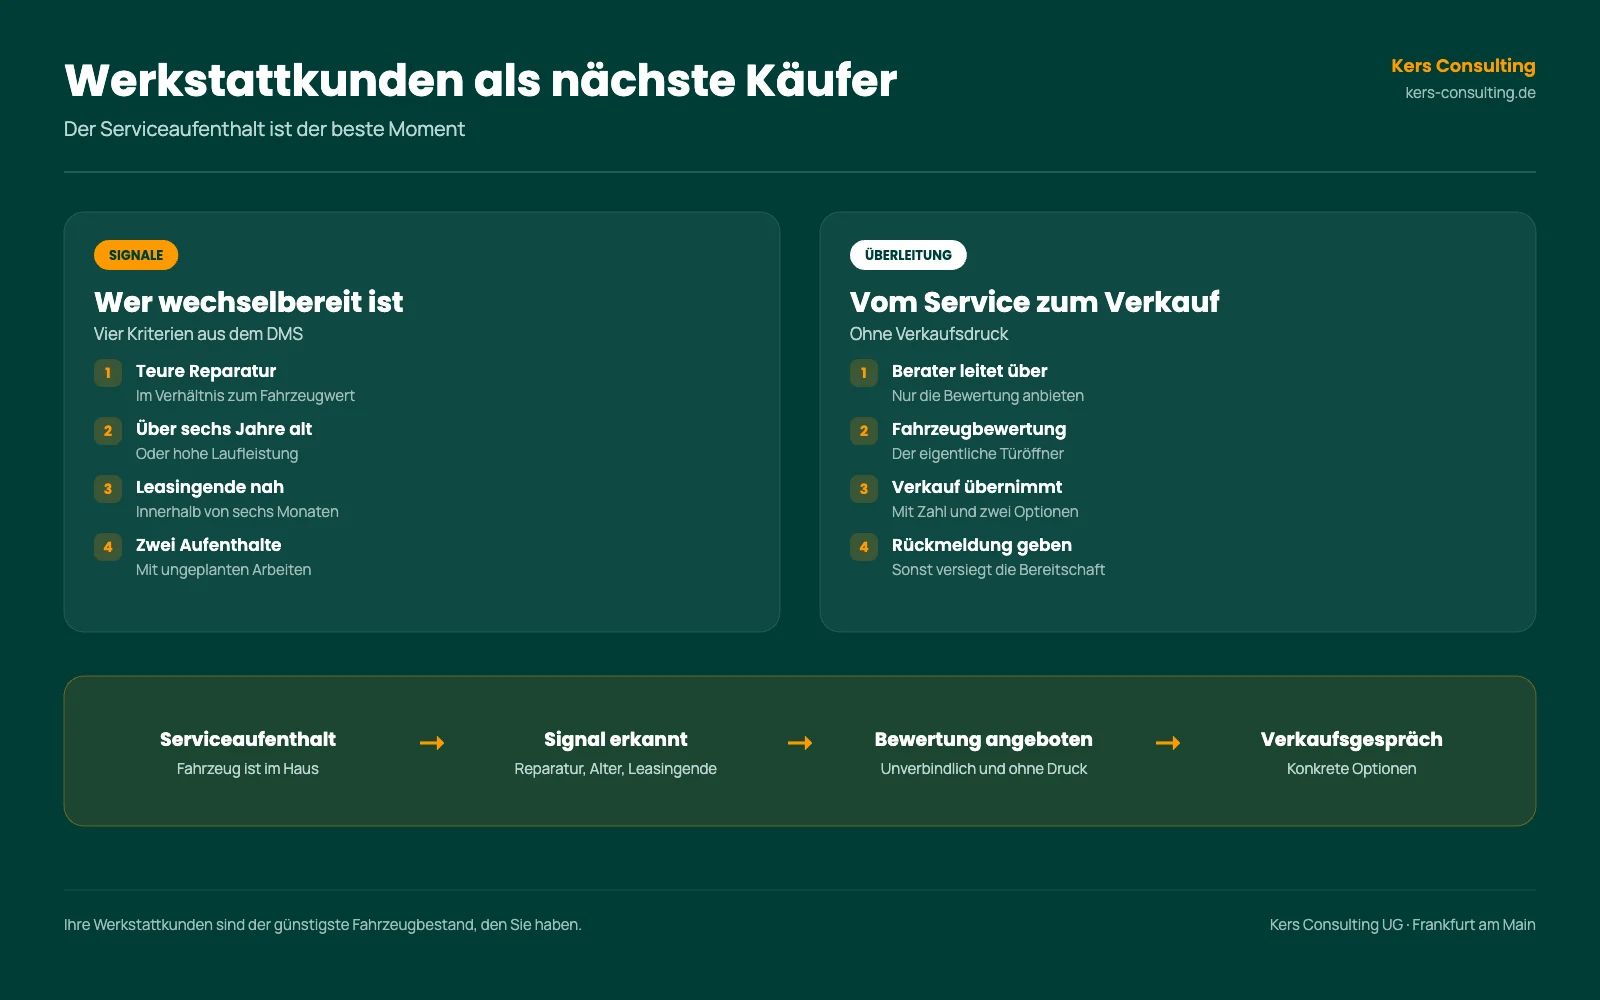Click text Der eigentliche Türöffner
The width and height of the screenshot is (1600, 1000).
(978, 454)
